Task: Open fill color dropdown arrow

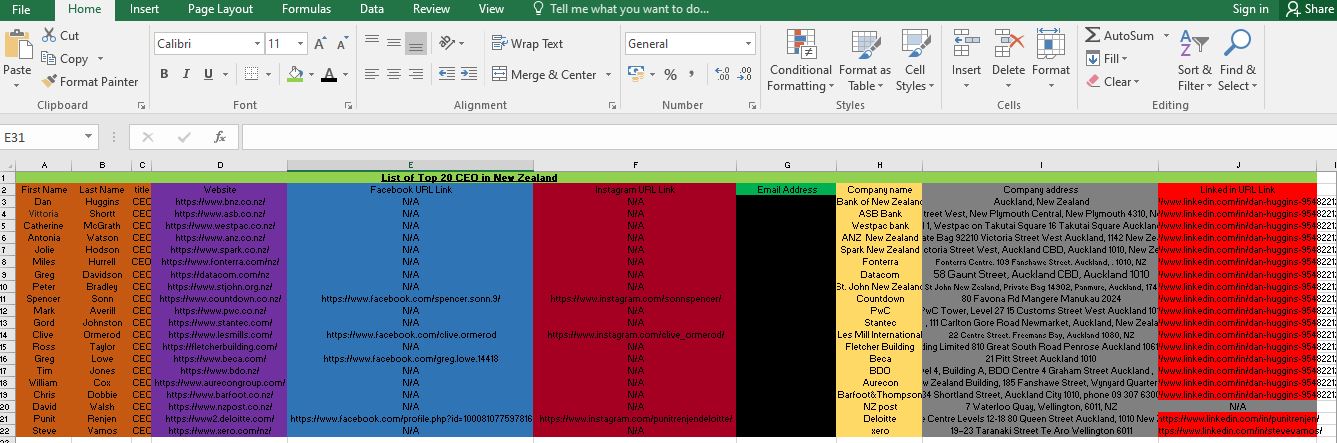Action: pos(310,75)
